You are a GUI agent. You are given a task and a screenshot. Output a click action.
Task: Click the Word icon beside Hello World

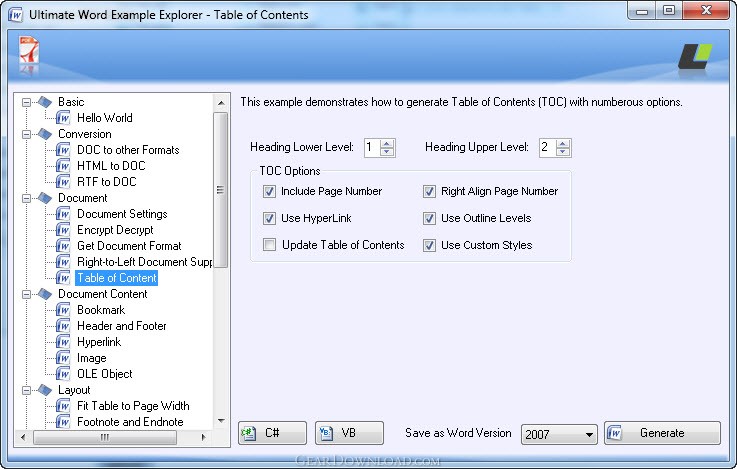63,118
